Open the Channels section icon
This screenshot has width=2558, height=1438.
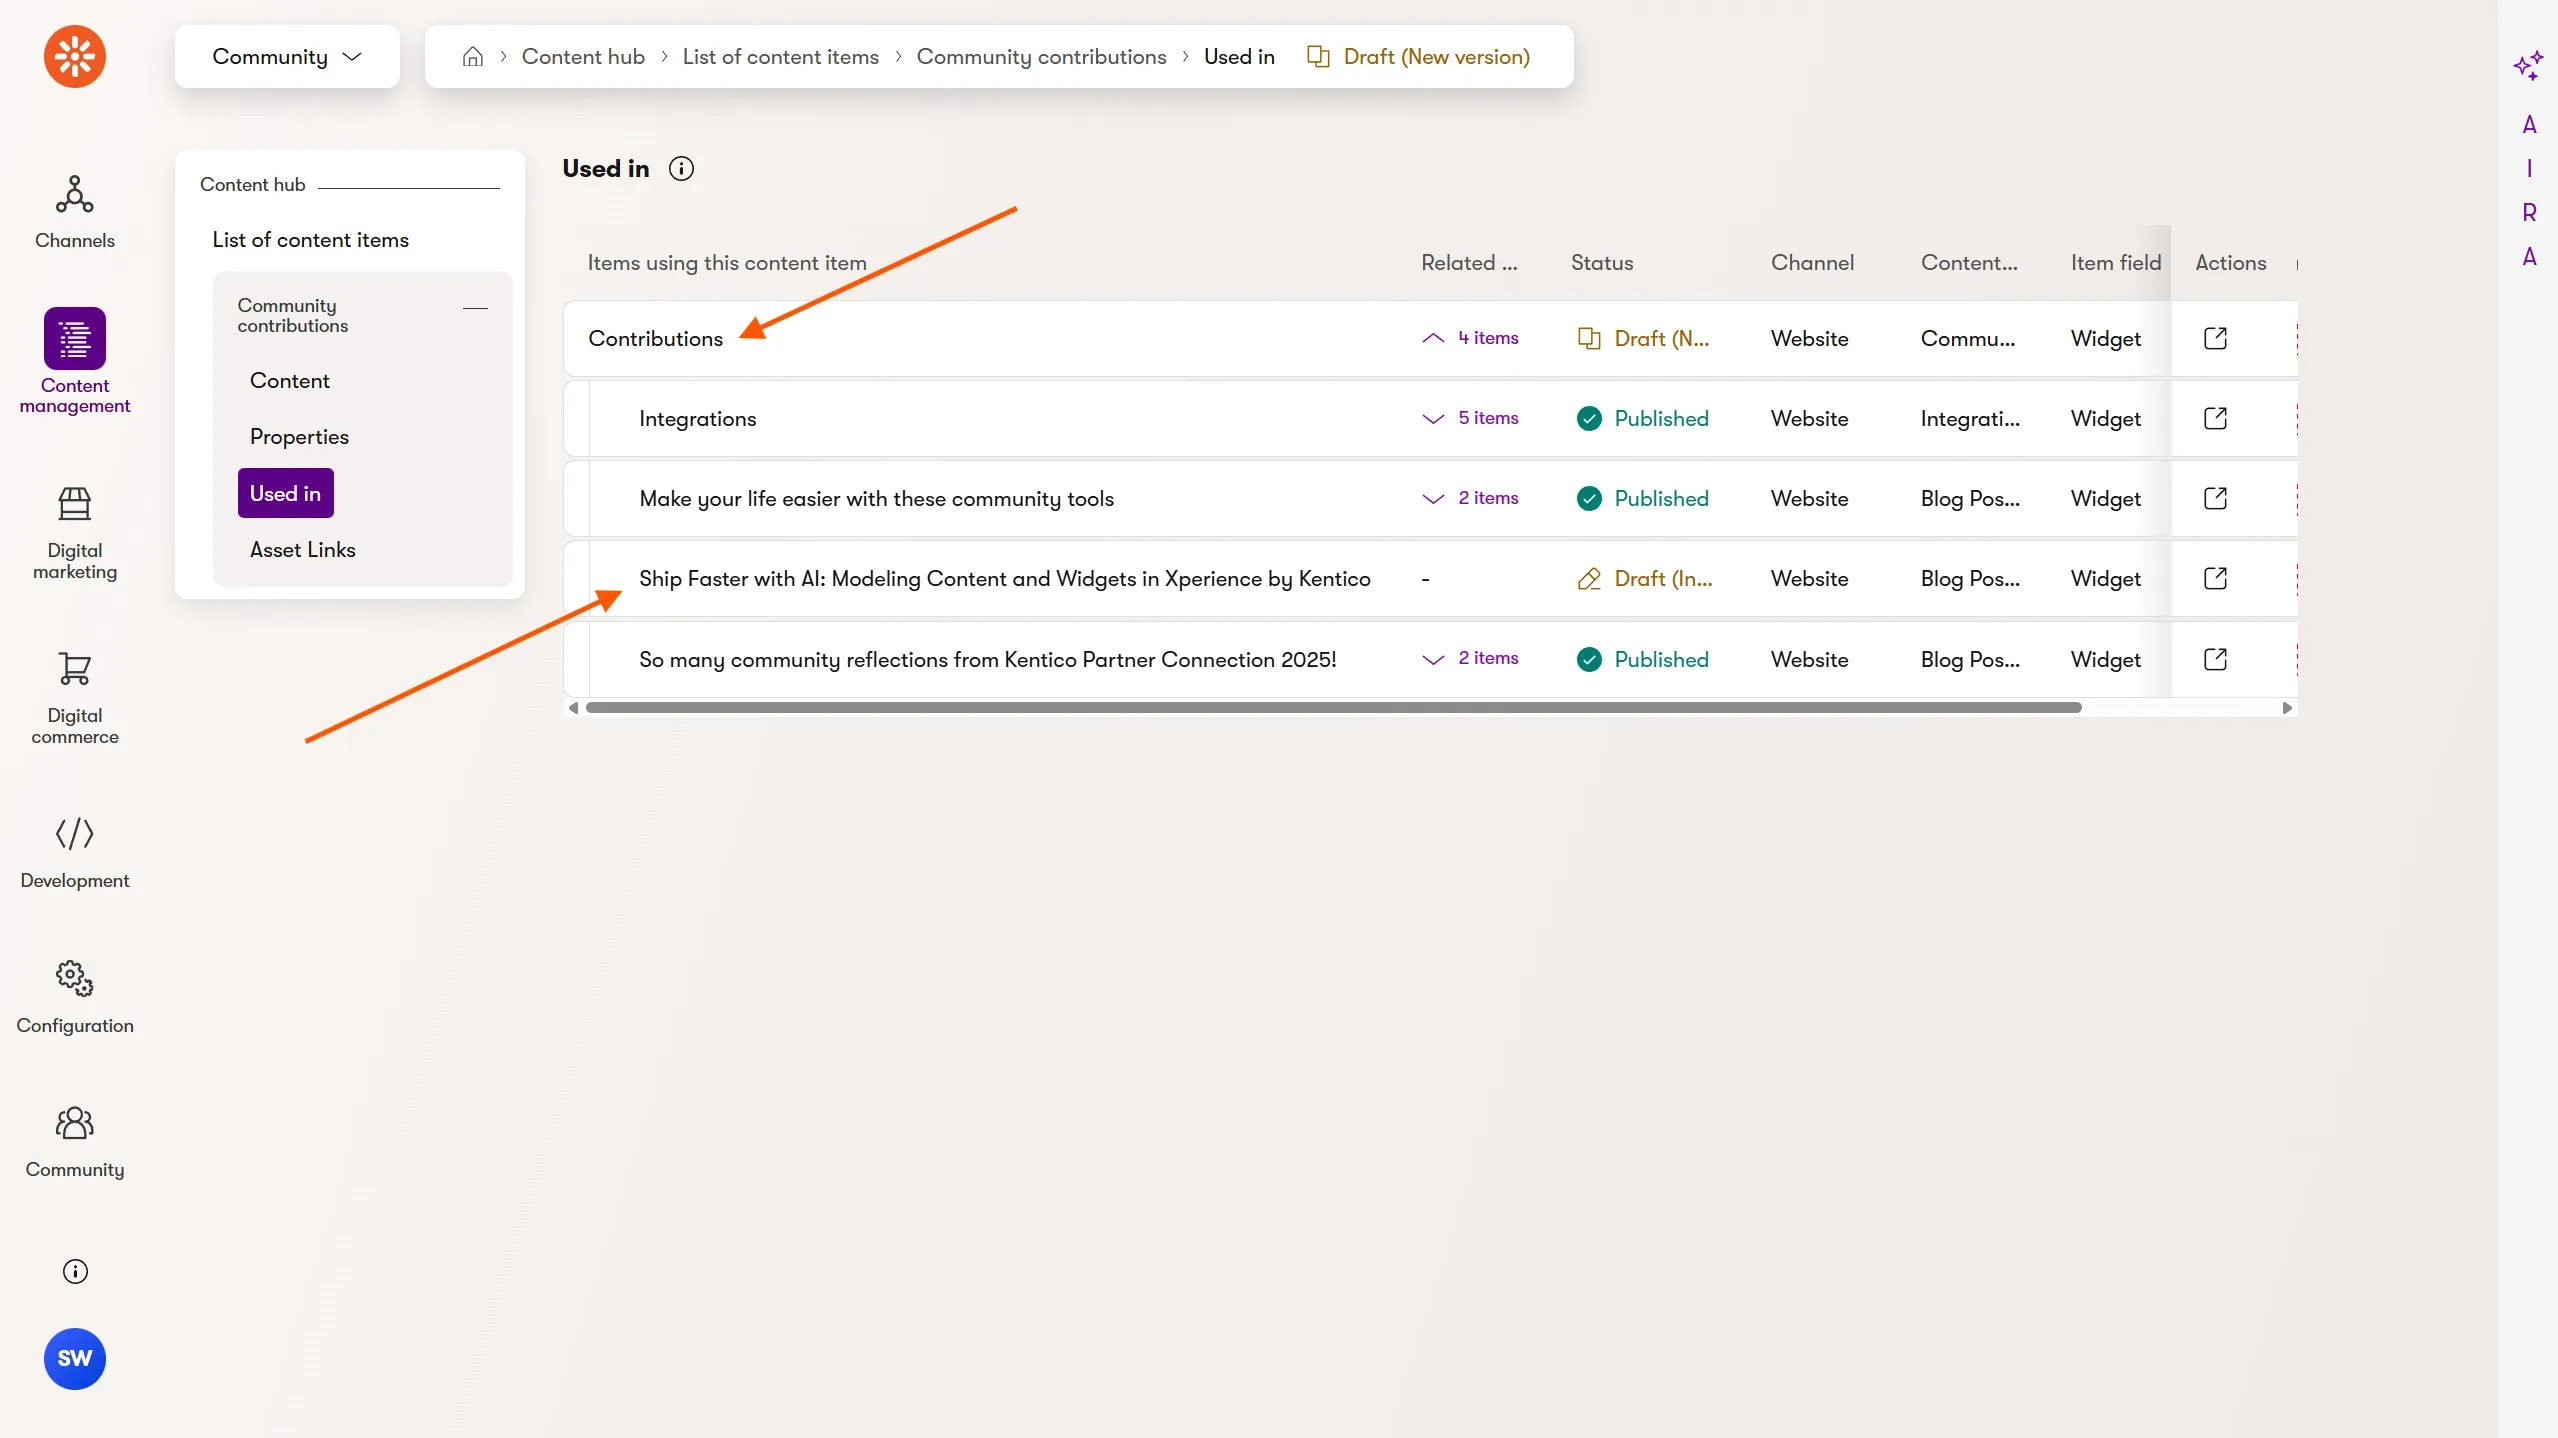75,195
